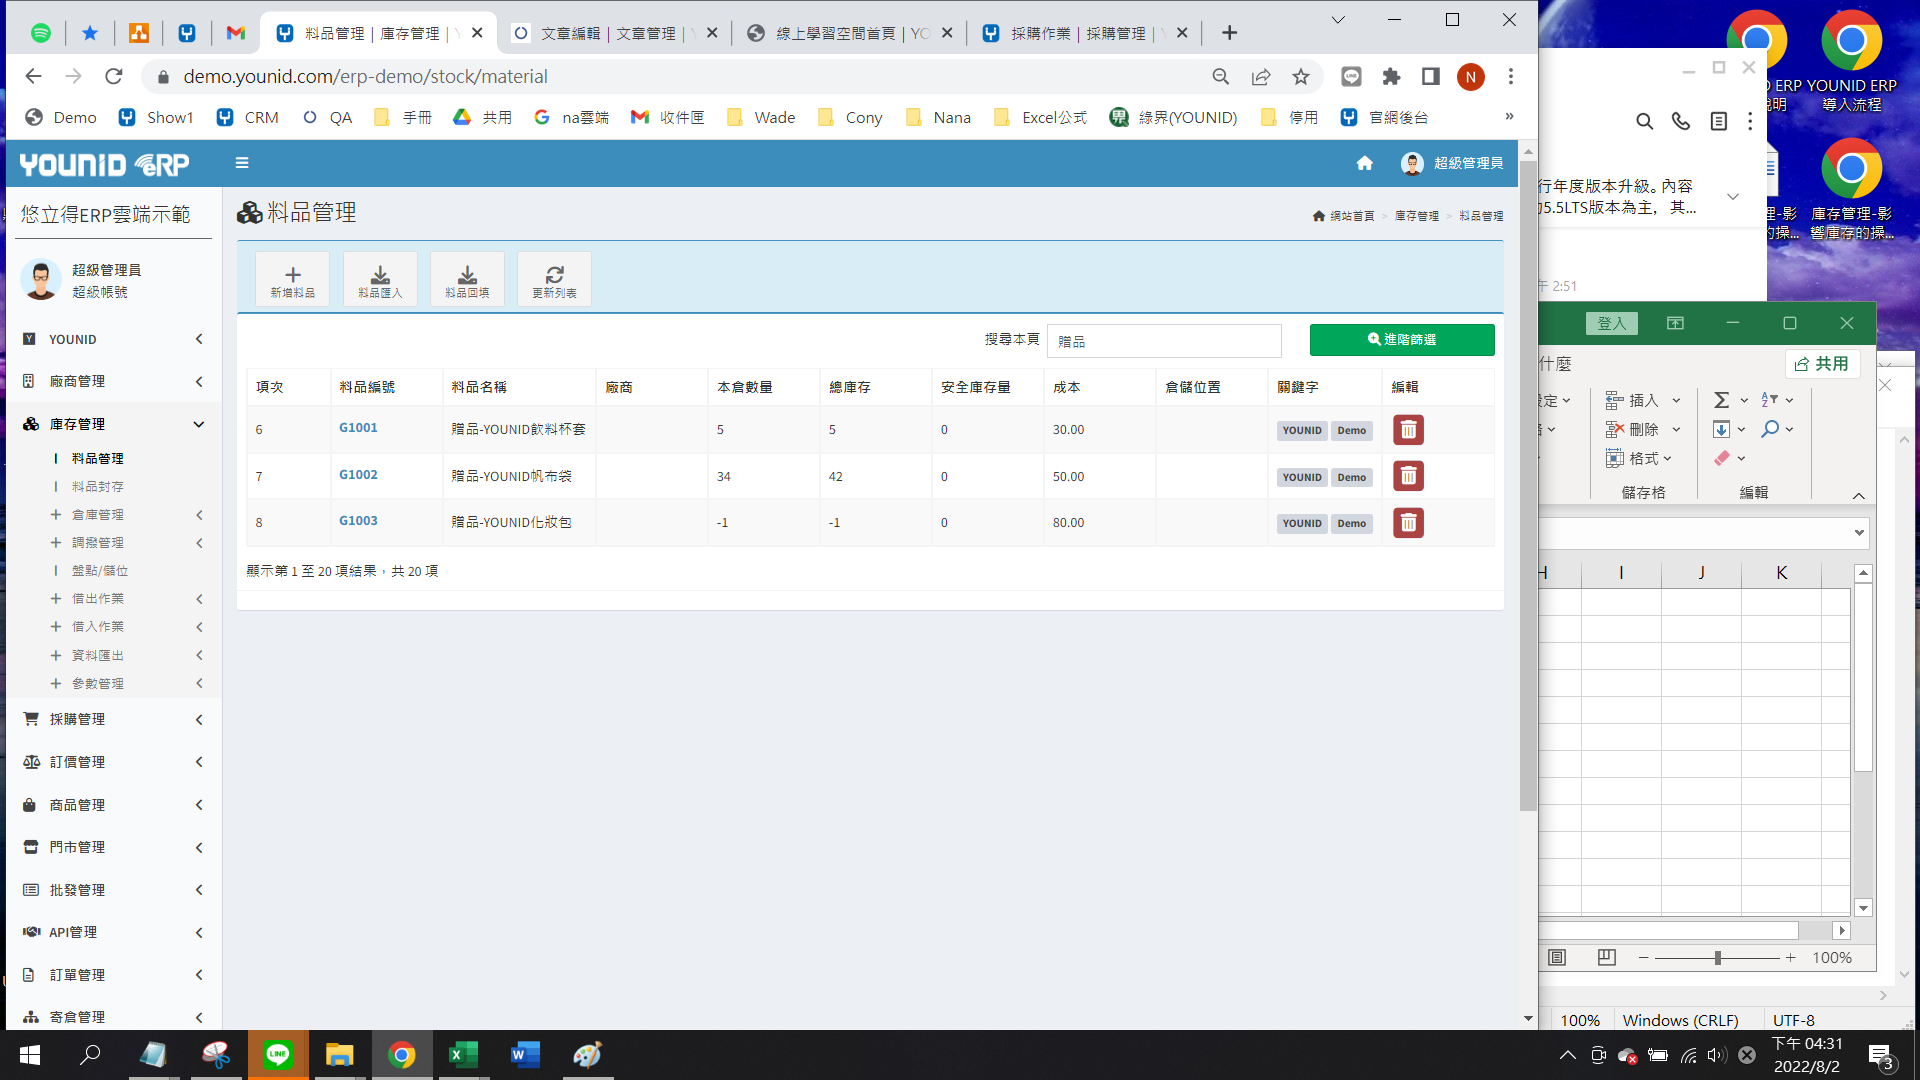
Task: Click the 搜尋本頁 search input field
Action: coord(1163,341)
